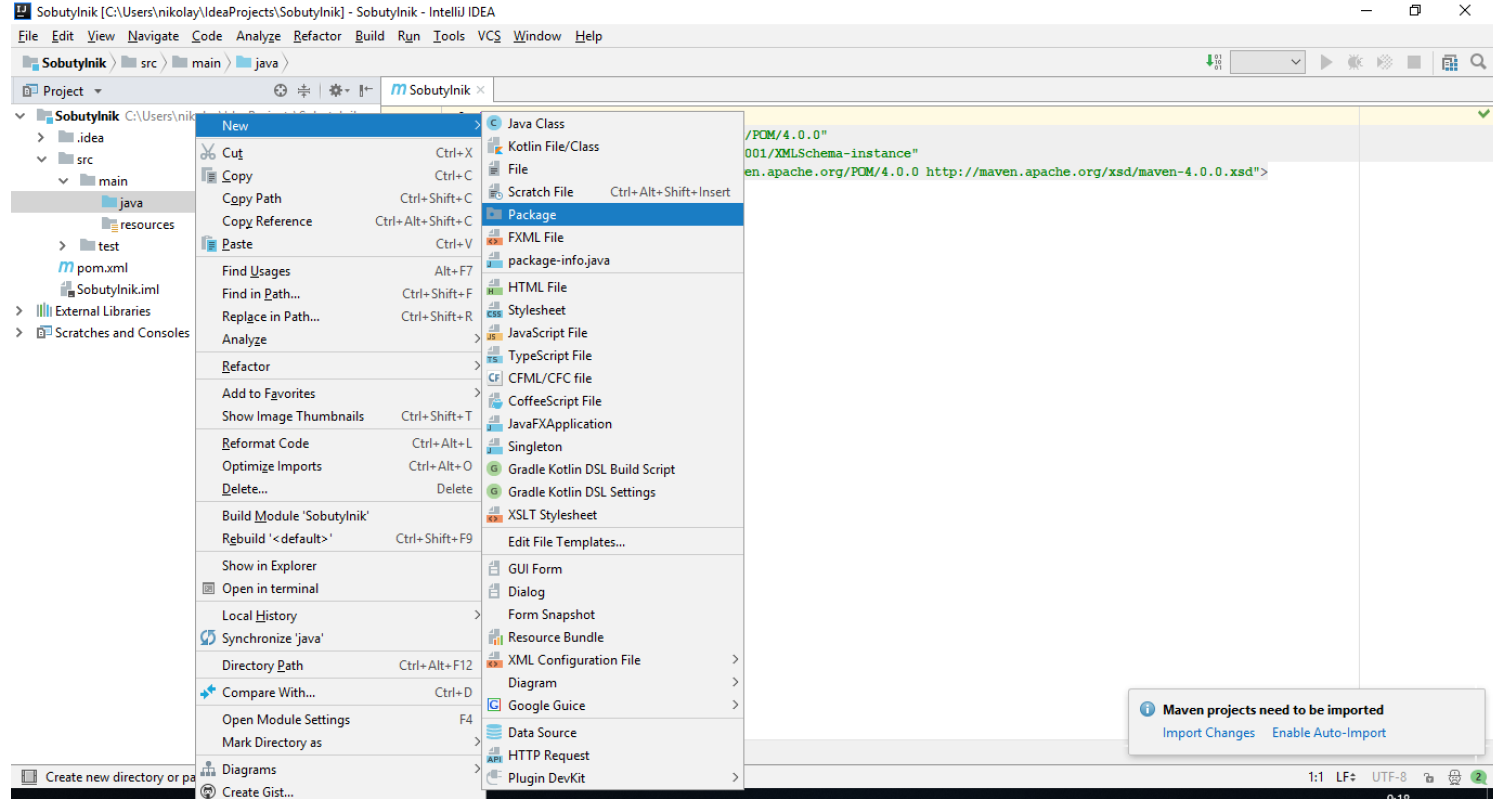Select Open Module Settings in context menu

338,719
